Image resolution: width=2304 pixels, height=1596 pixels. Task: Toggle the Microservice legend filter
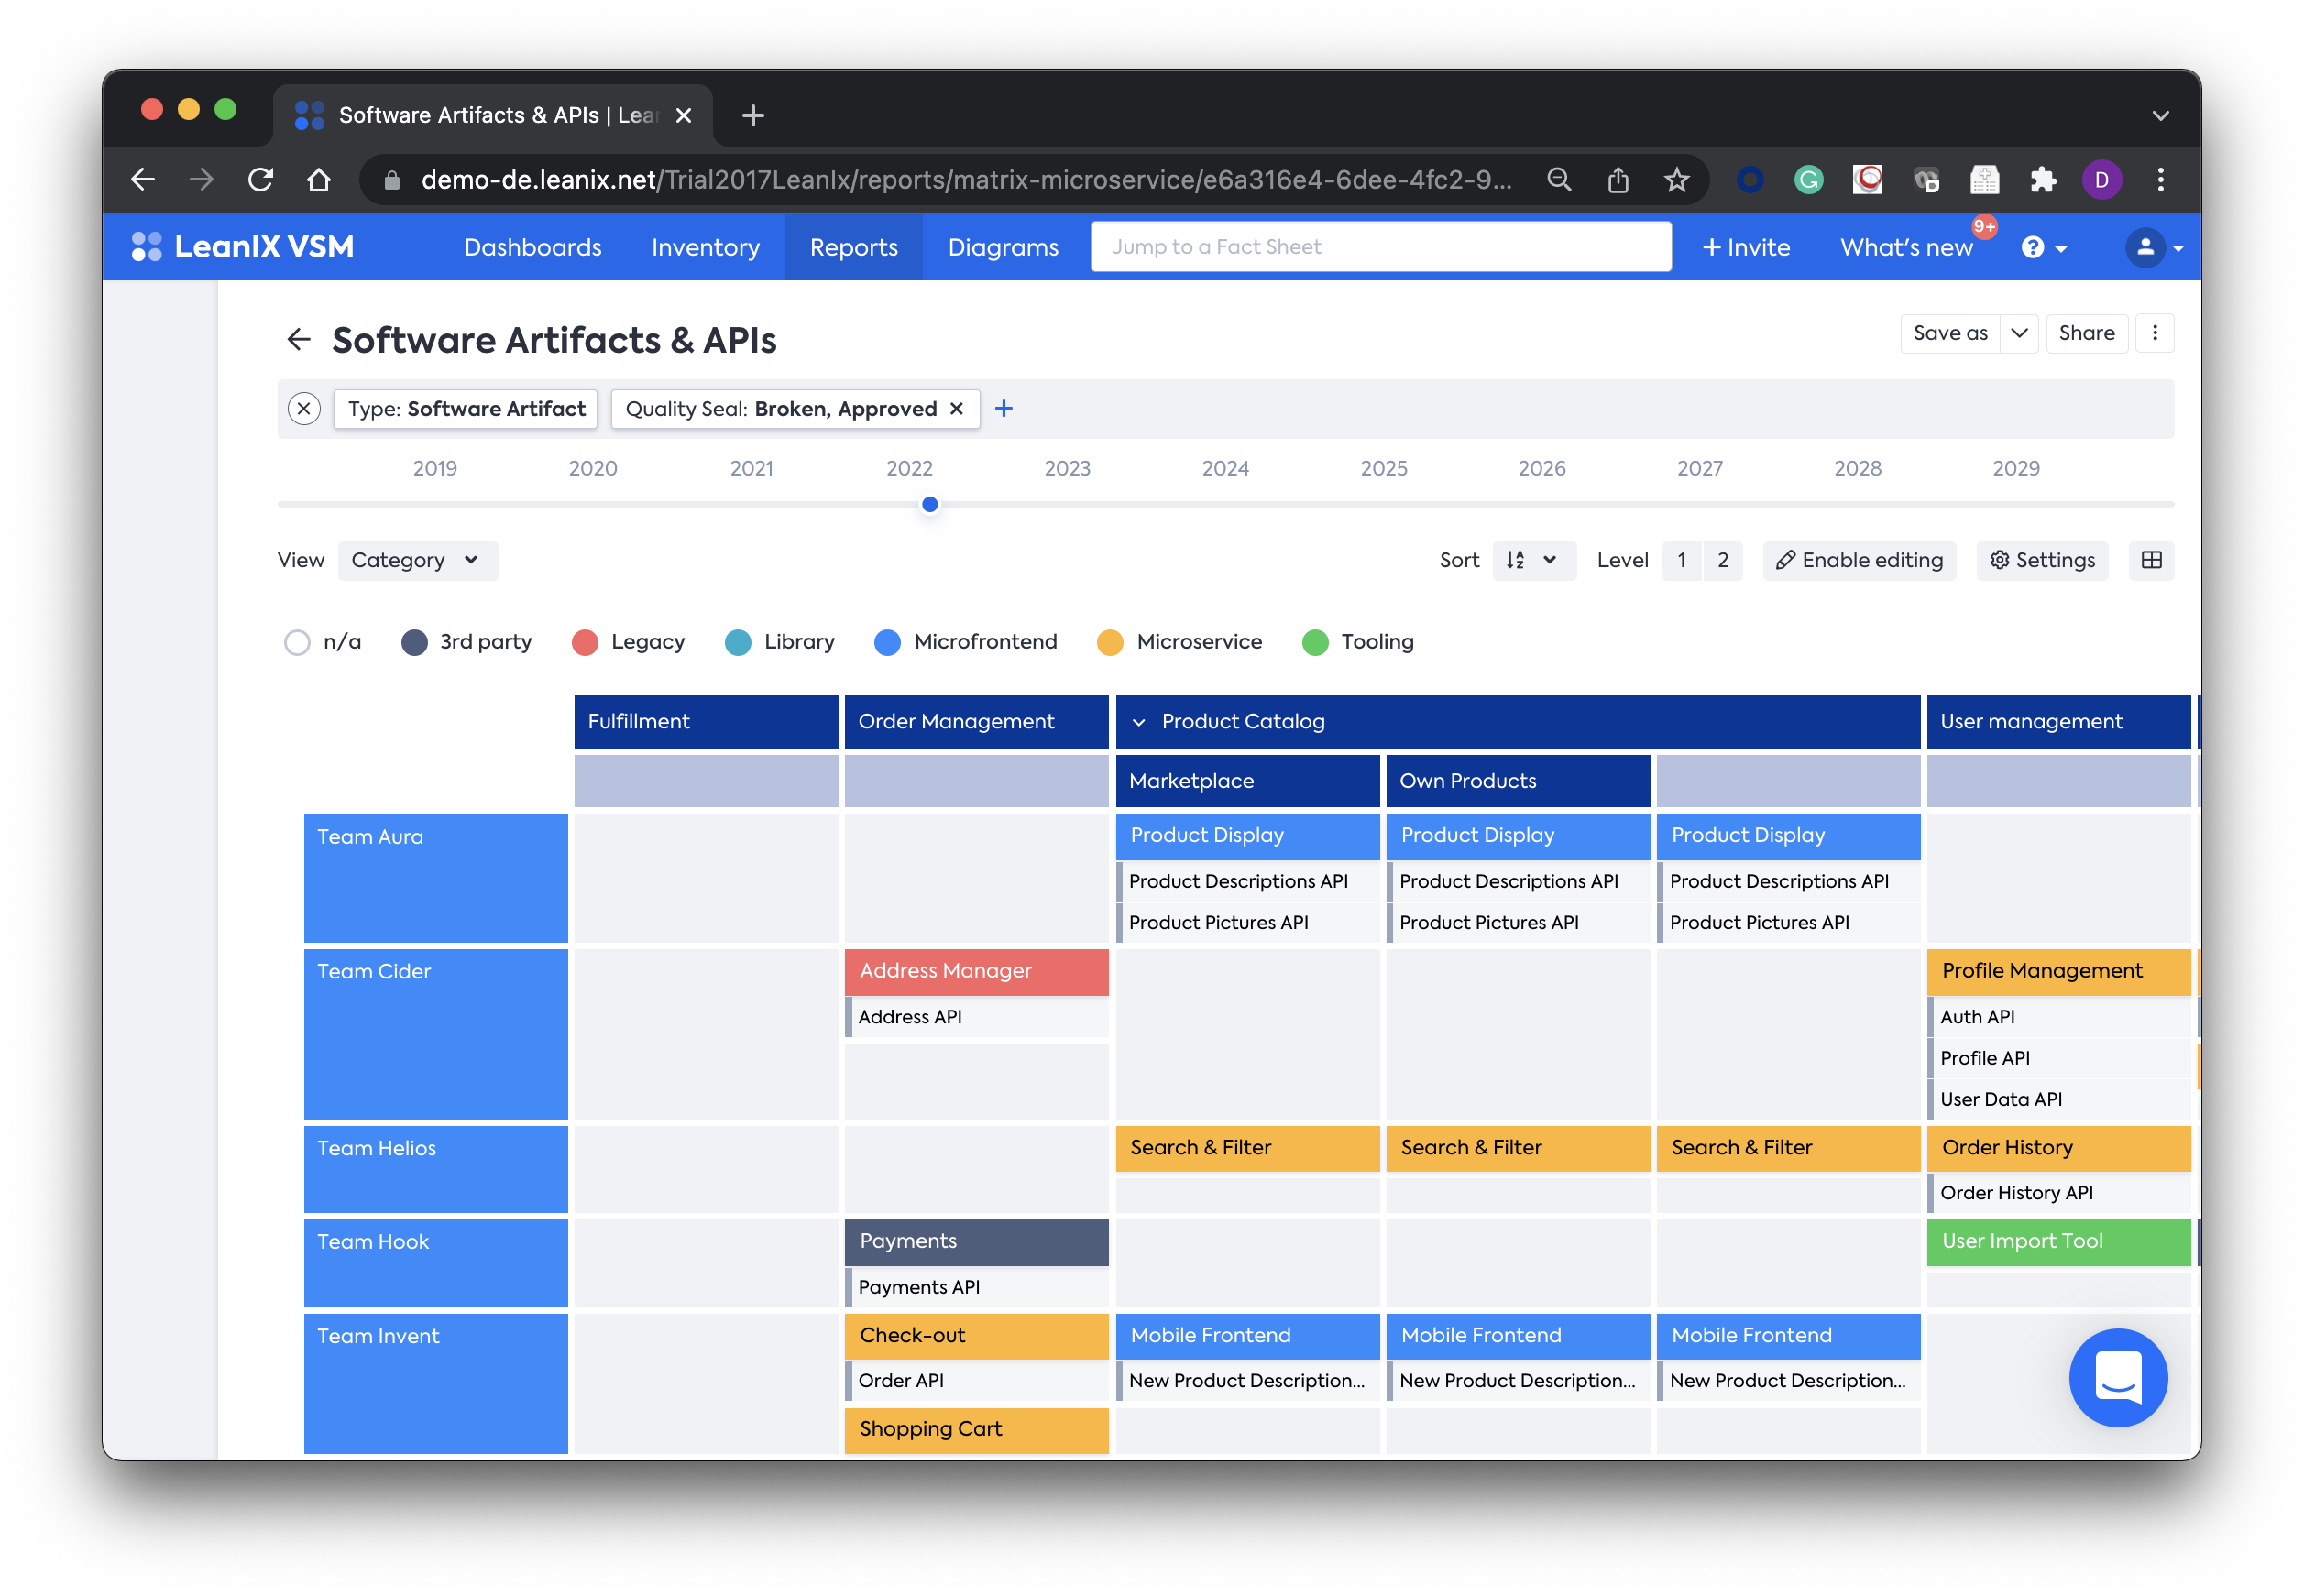(1110, 642)
